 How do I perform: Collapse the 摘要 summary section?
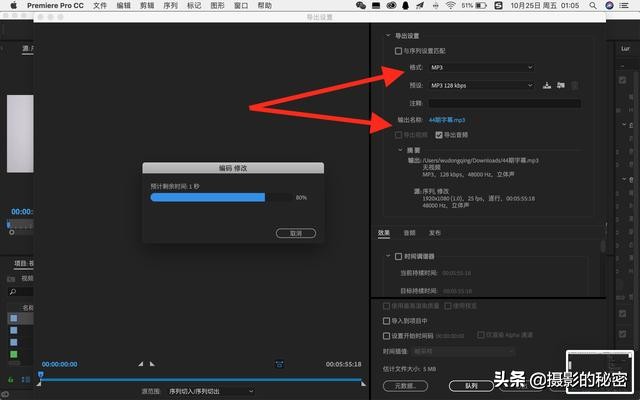[400, 150]
